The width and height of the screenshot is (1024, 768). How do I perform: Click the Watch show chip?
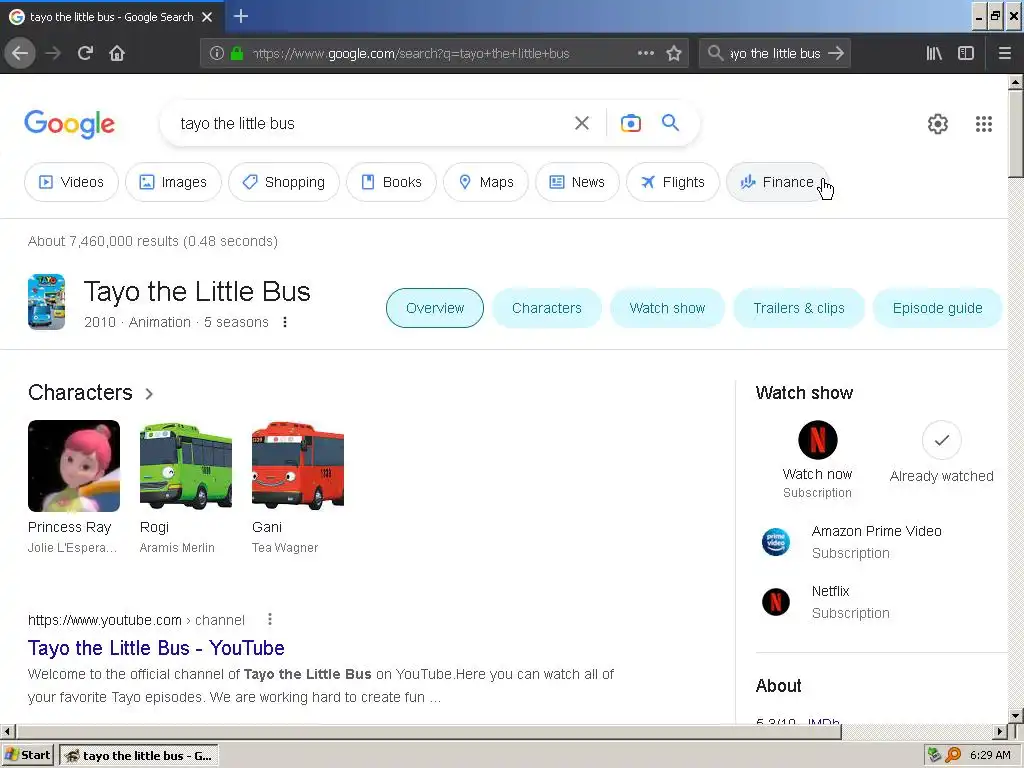[667, 308]
